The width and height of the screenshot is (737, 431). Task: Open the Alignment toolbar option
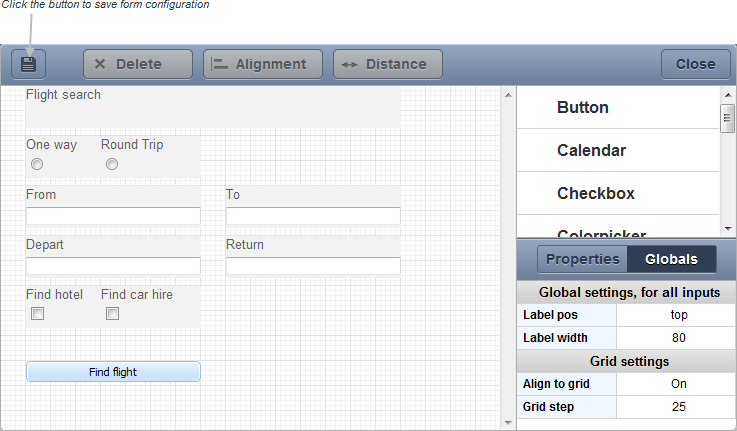point(263,64)
